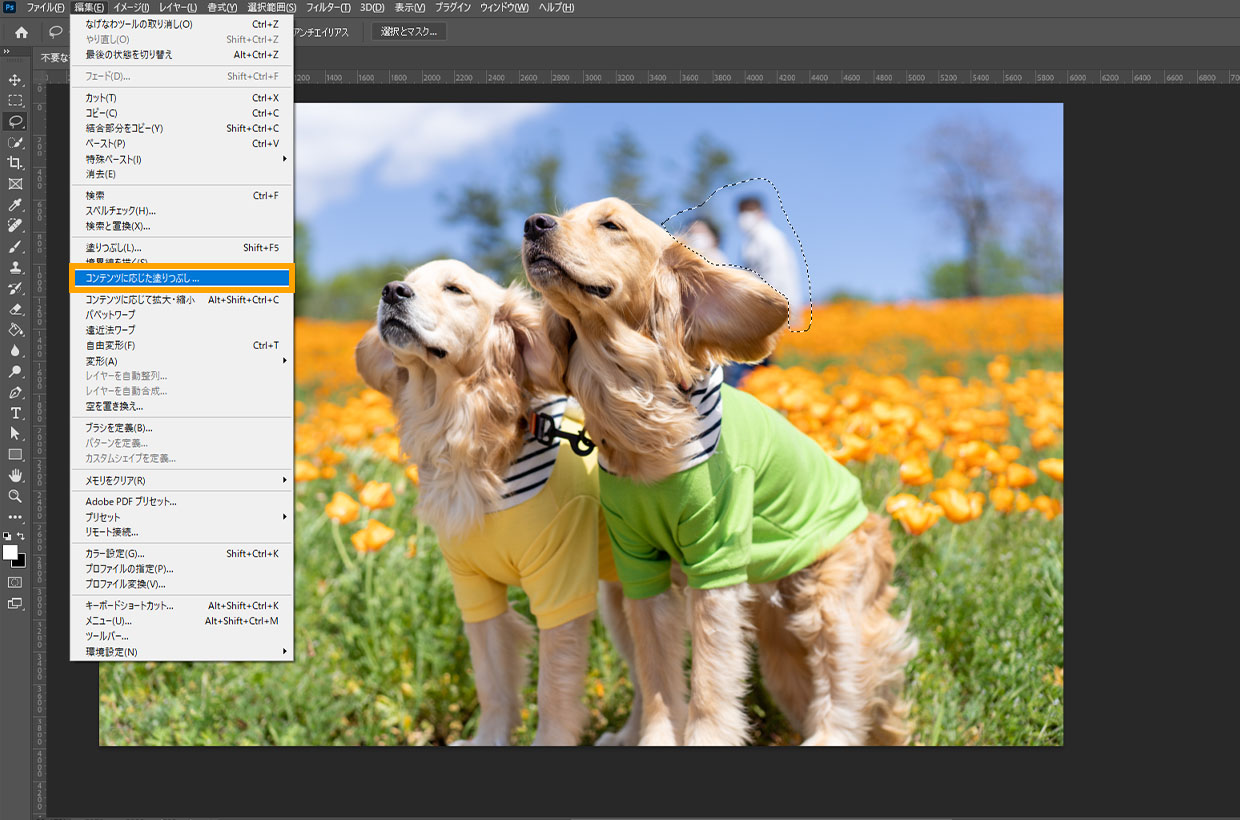Click the 選択とマスク... button

tap(410, 32)
